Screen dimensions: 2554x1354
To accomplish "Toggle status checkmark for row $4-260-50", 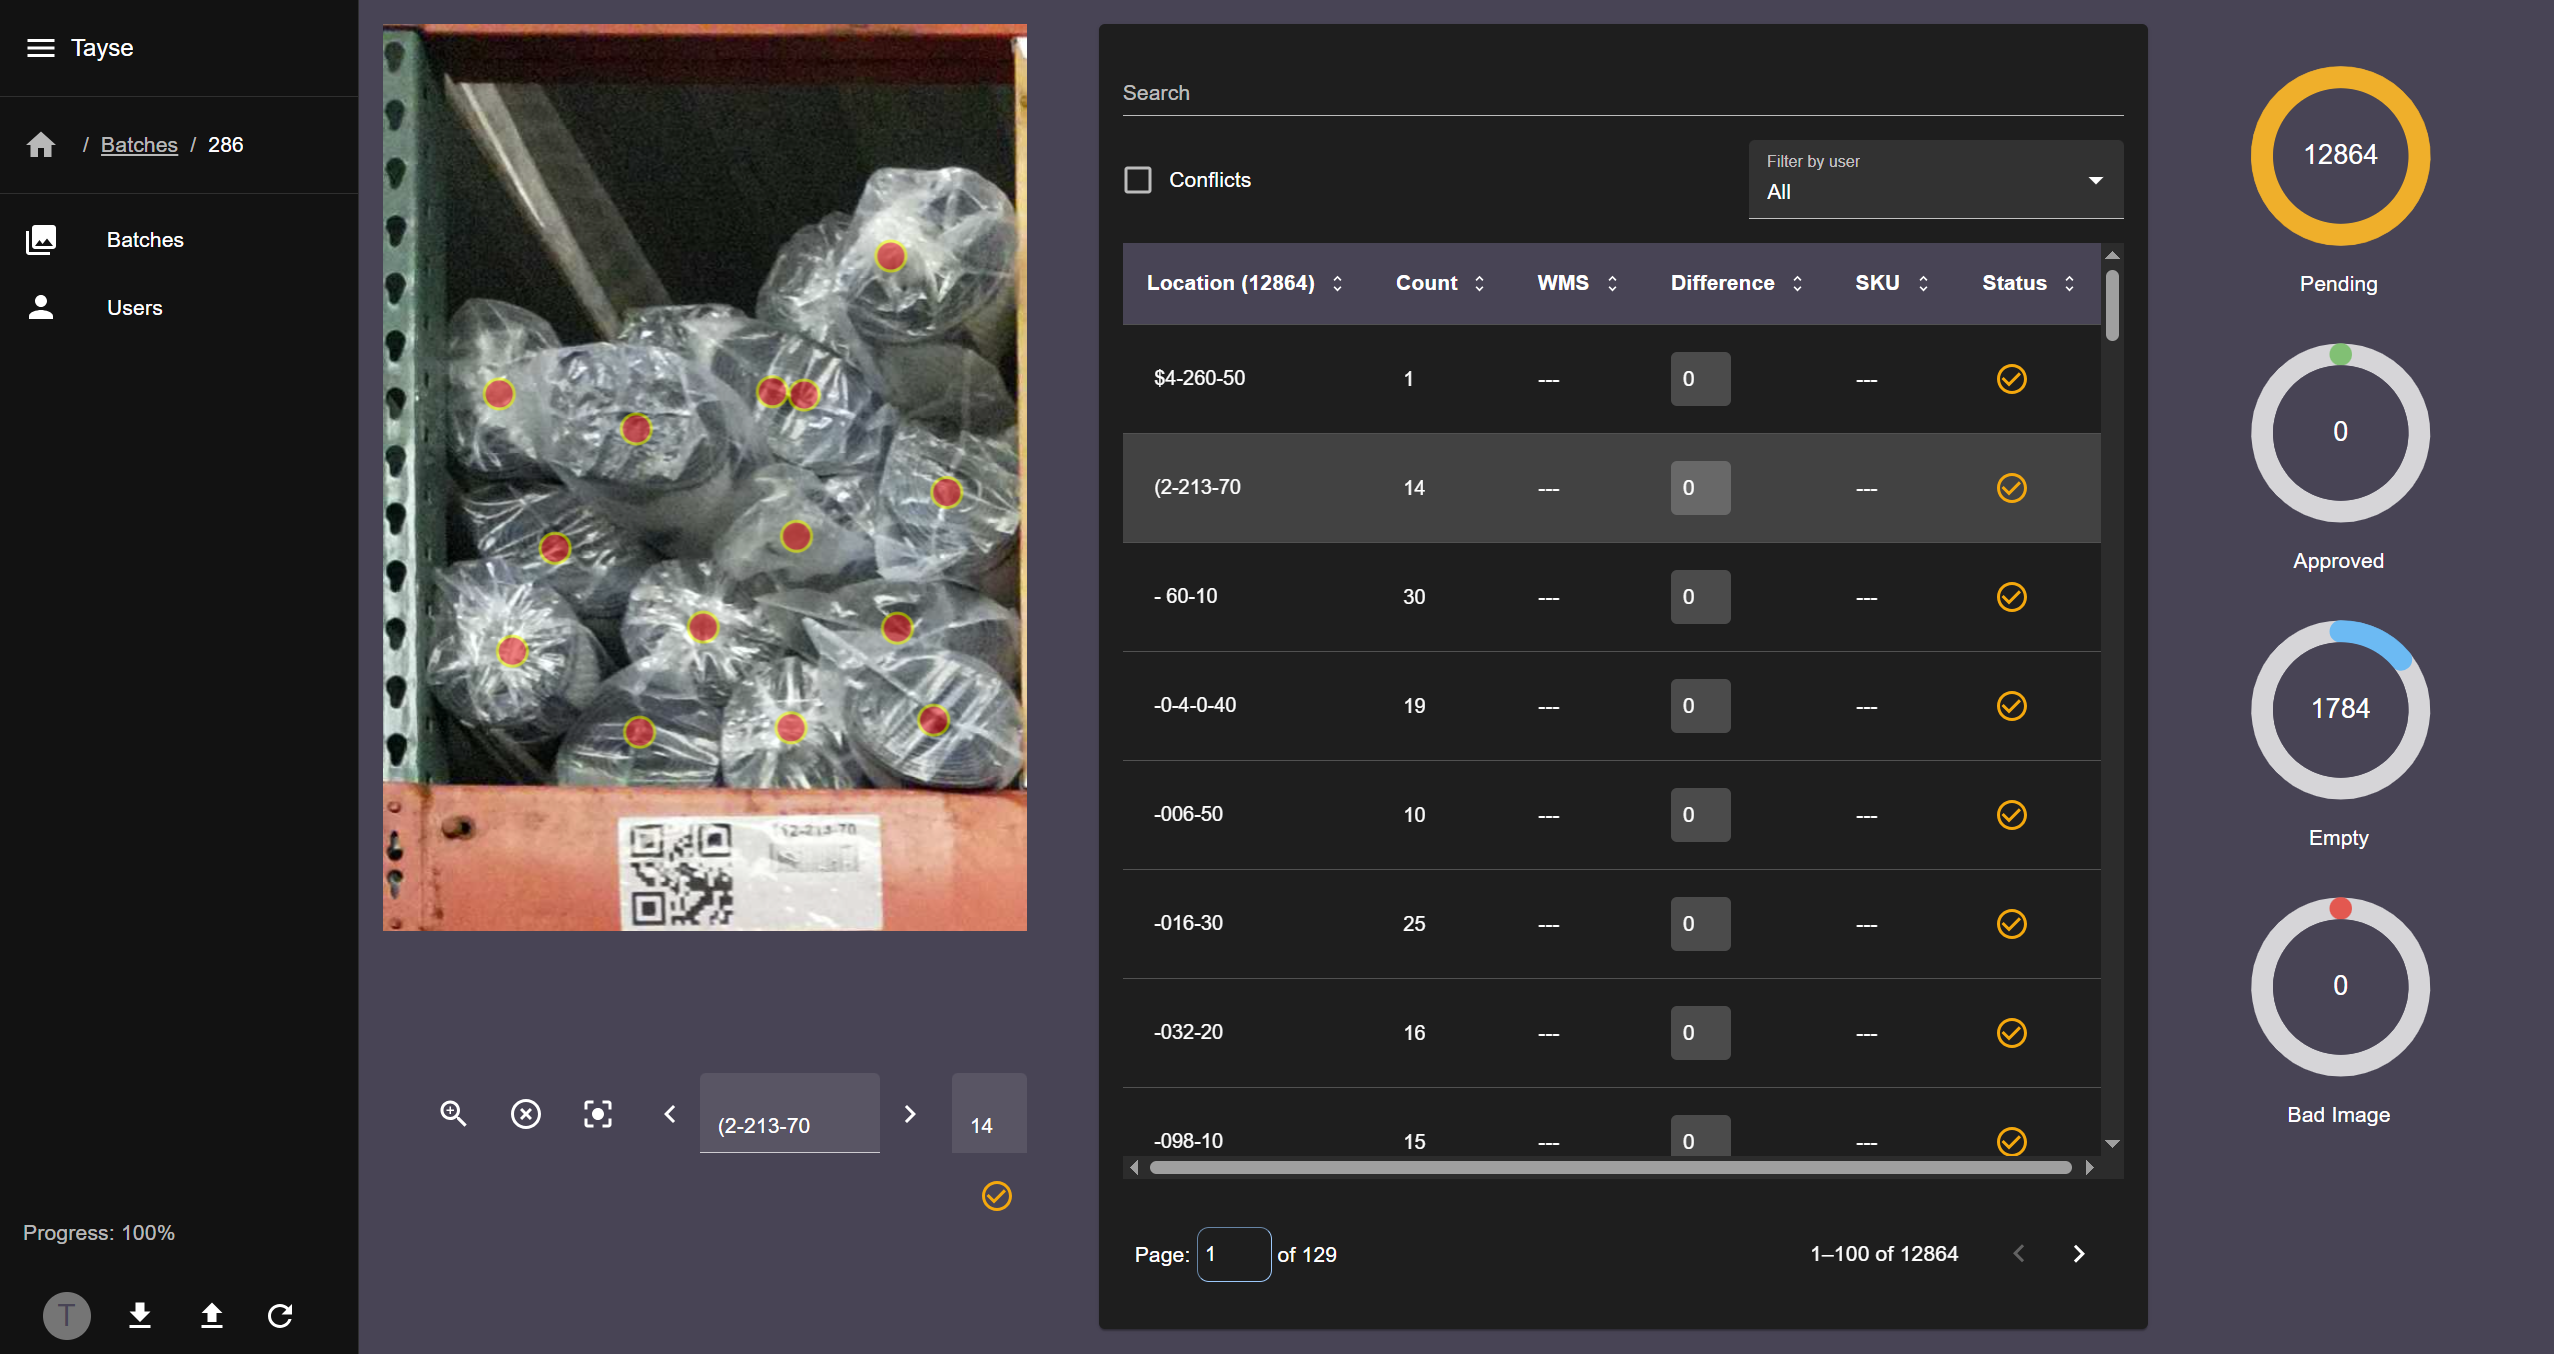I will (x=2011, y=379).
